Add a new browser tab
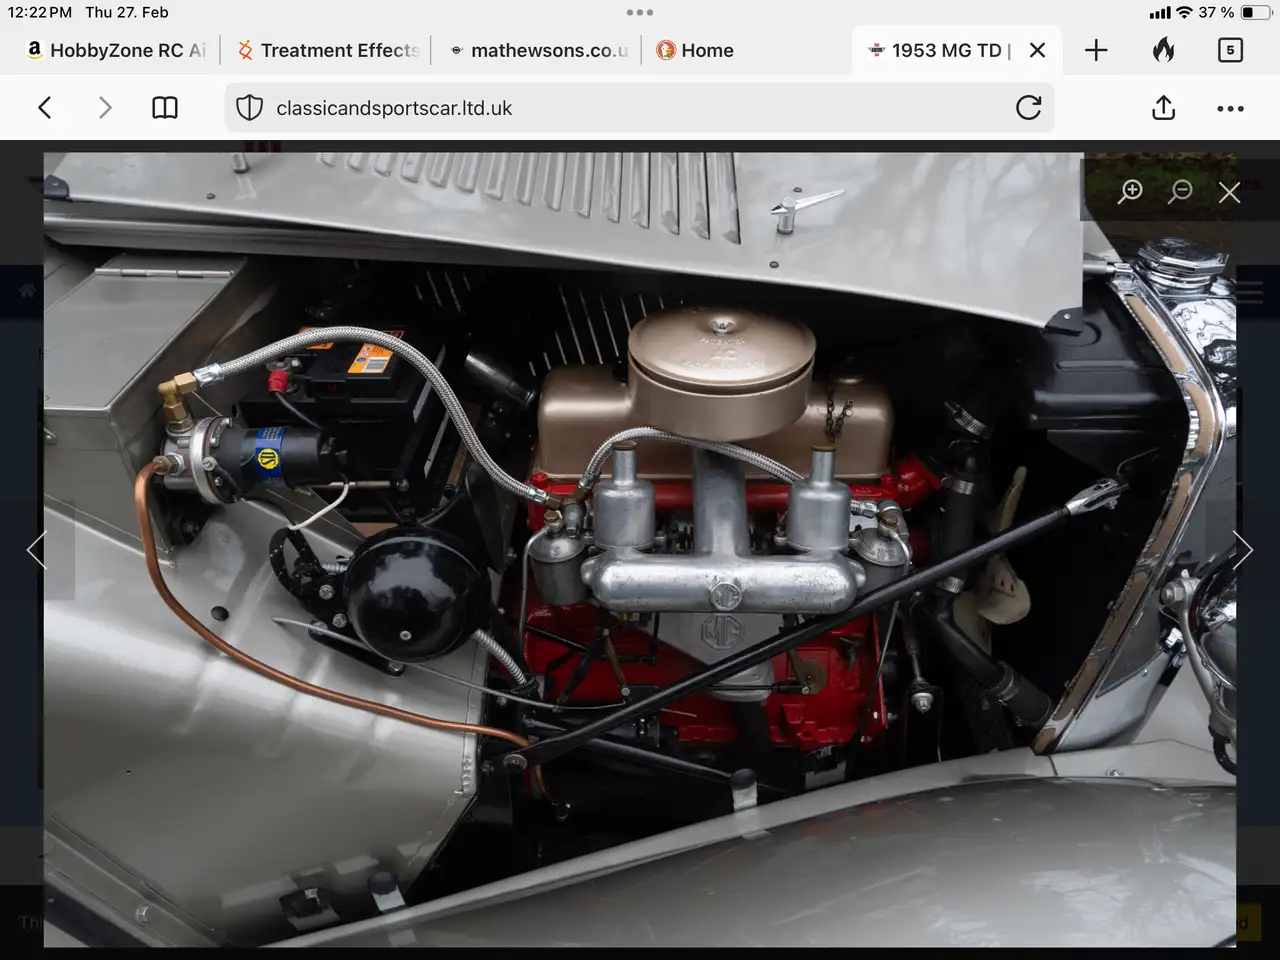 tap(1096, 50)
